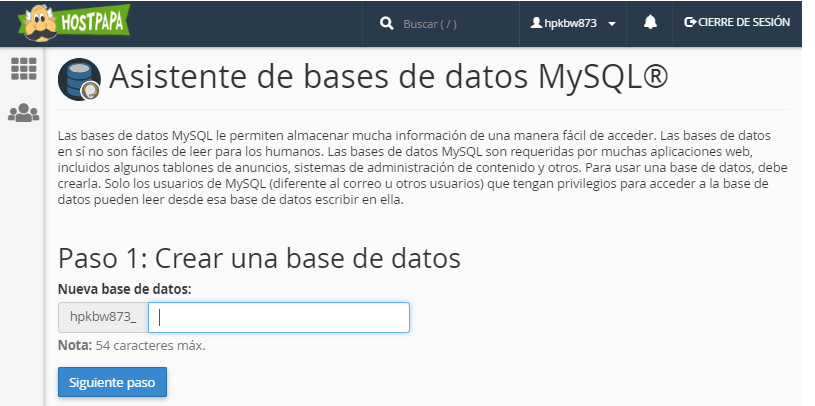Open the user manager icon in sidebar
The image size is (815, 406).
[x=23, y=113]
